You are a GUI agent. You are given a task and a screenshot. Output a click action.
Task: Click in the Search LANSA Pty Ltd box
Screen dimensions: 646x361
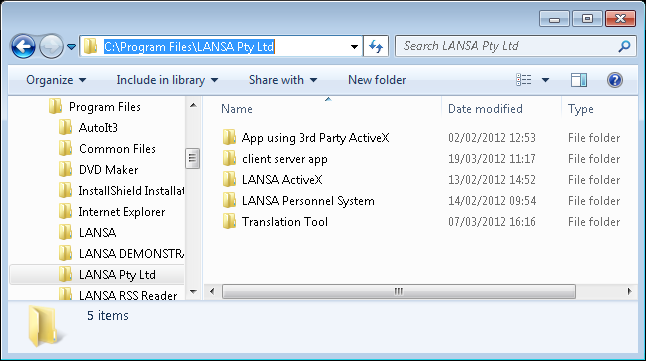click(x=509, y=46)
